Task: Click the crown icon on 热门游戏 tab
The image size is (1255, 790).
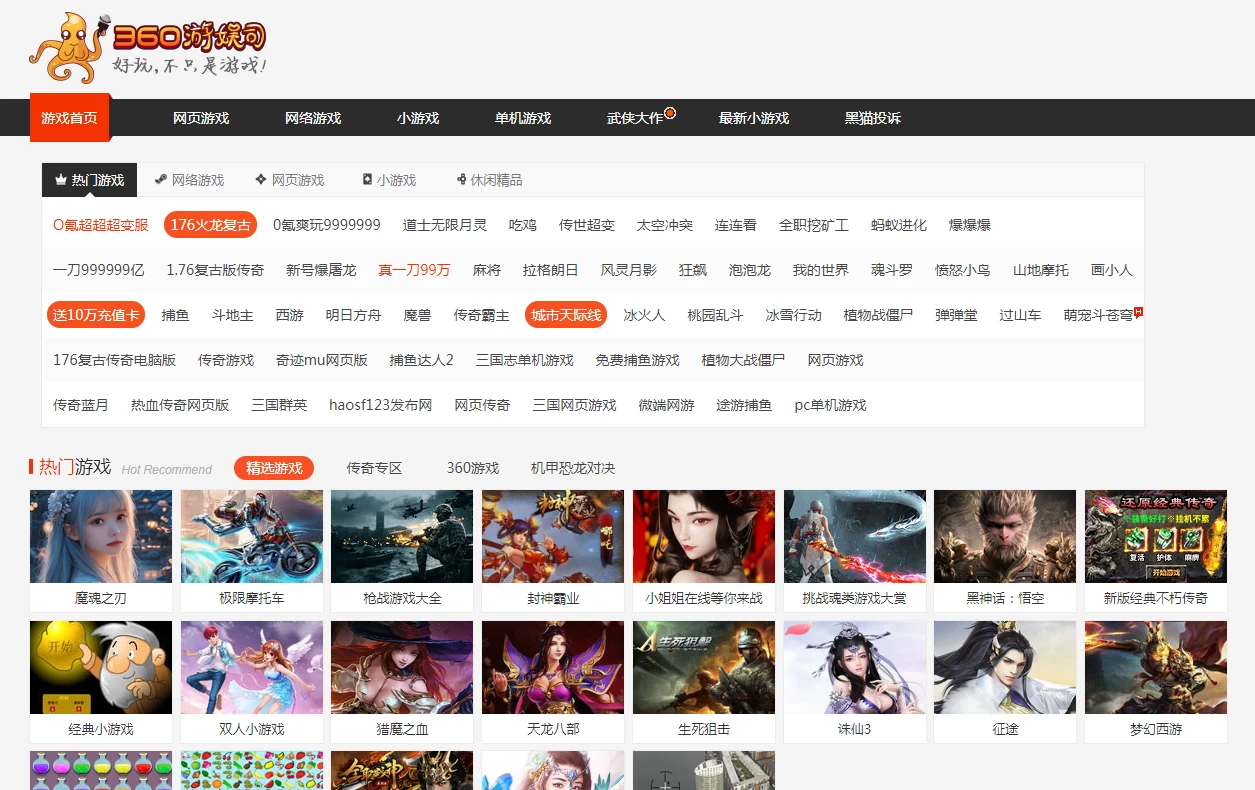Action: [60, 180]
